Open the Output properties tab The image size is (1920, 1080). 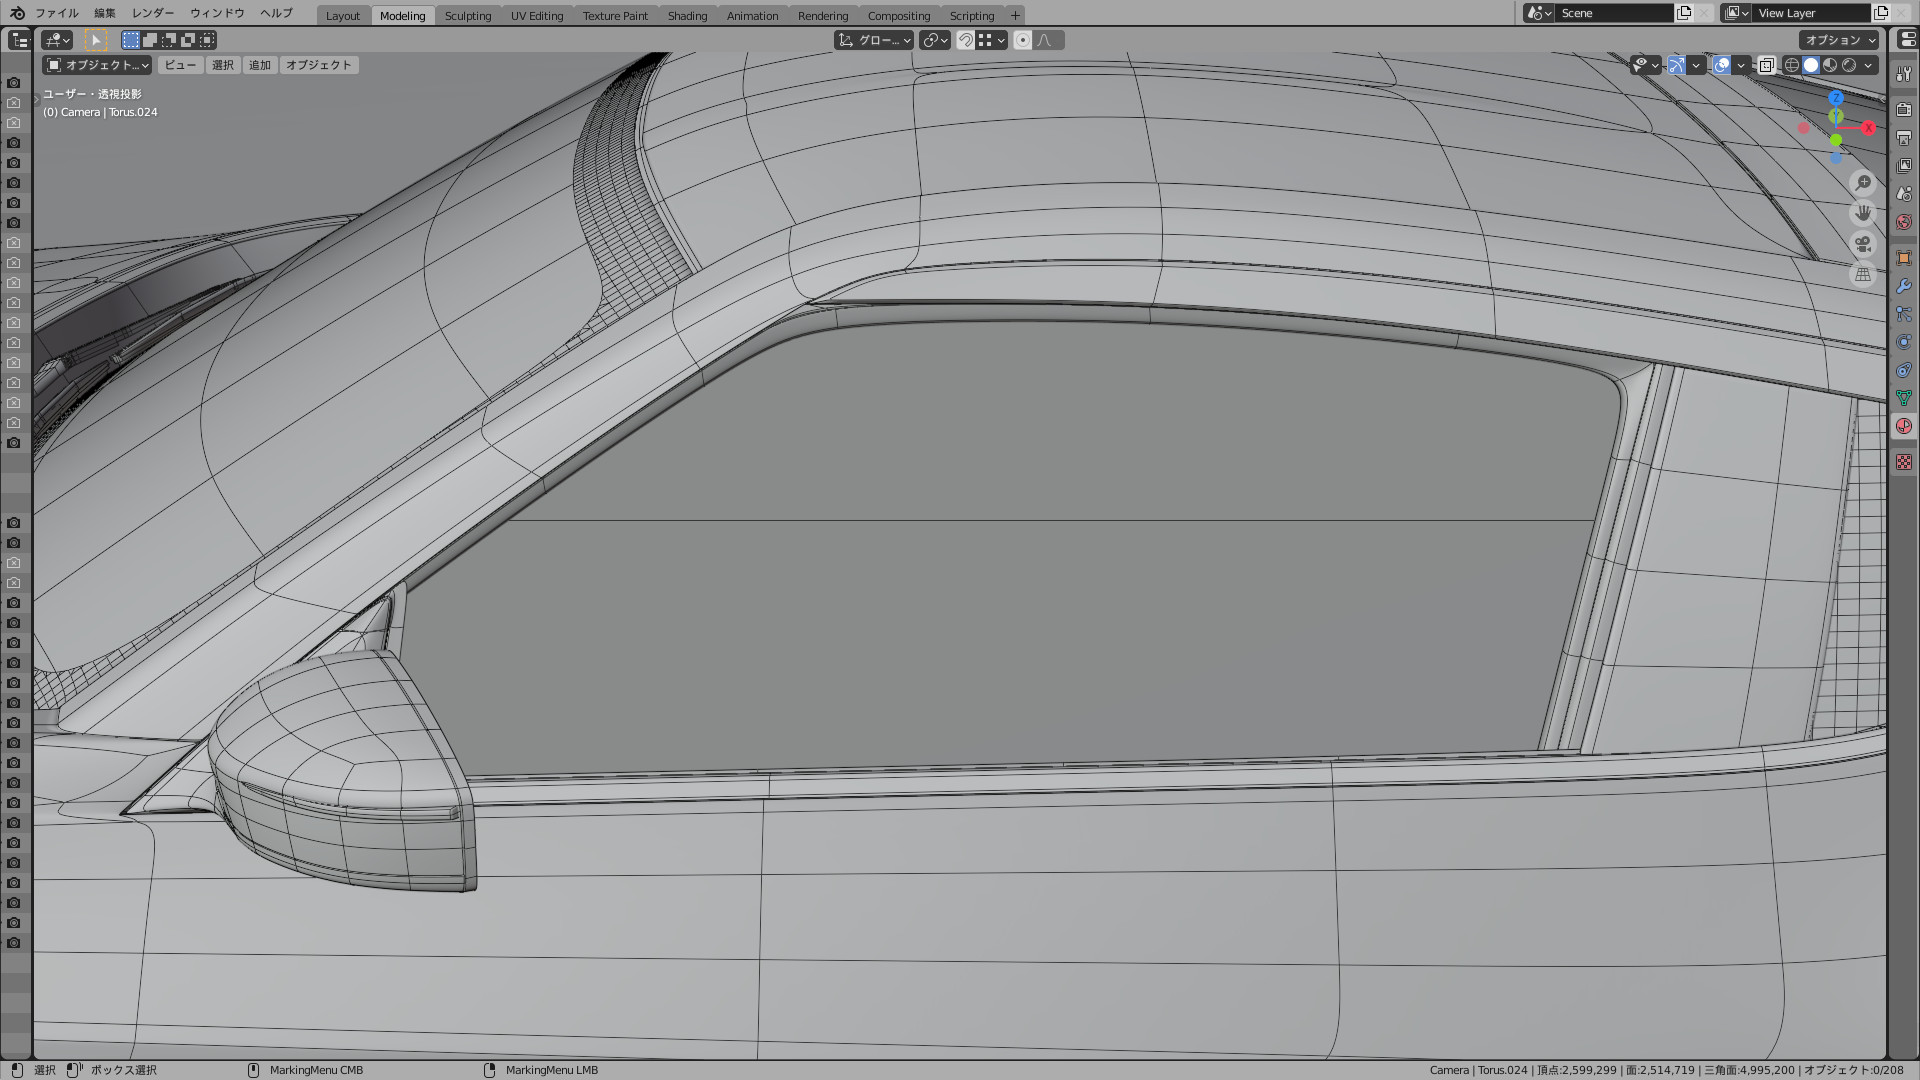(1904, 138)
